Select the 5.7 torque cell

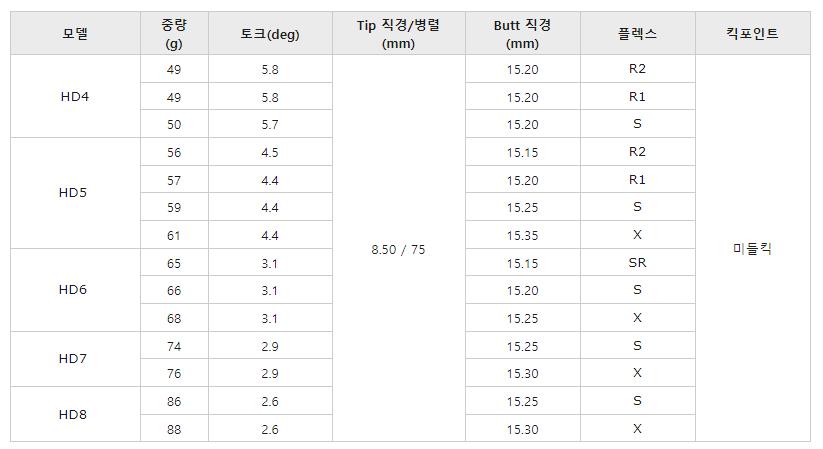click(x=270, y=124)
